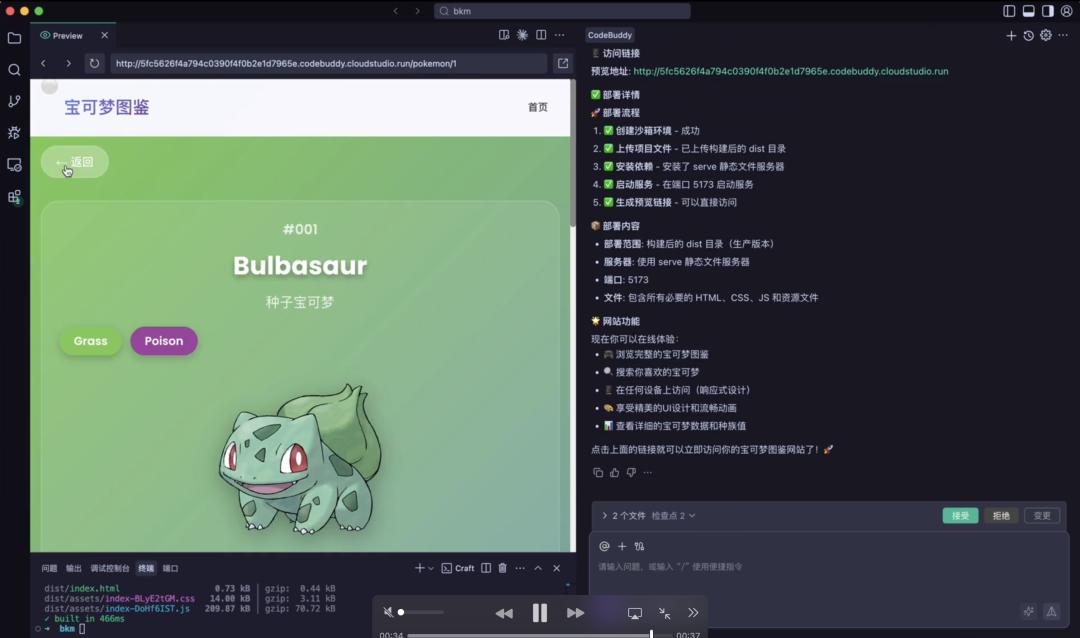Click the @ mention icon in chat input

tap(604, 546)
